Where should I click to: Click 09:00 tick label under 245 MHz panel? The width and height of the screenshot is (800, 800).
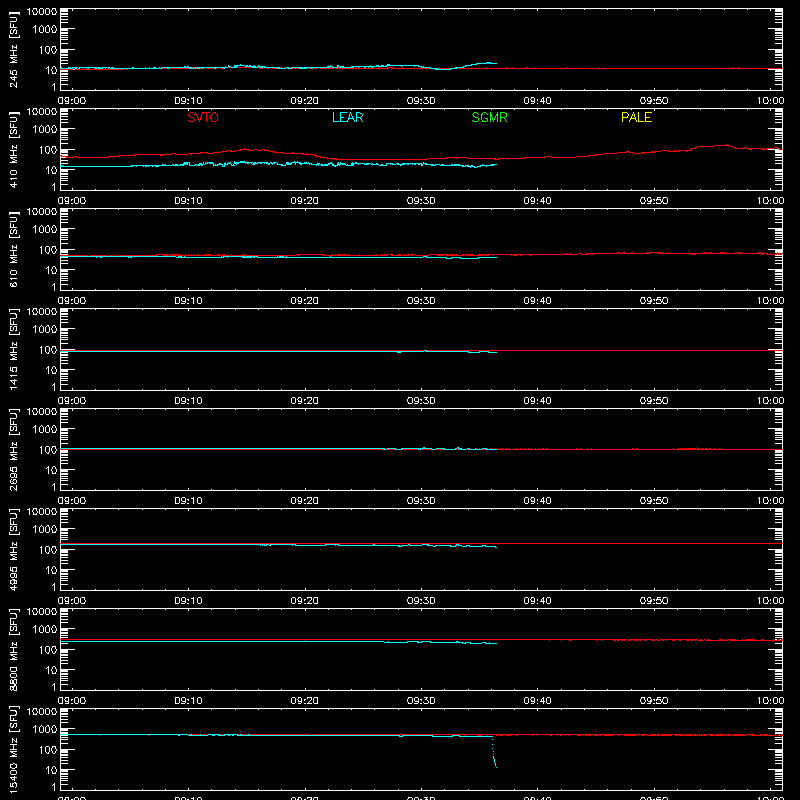click(71, 101)
